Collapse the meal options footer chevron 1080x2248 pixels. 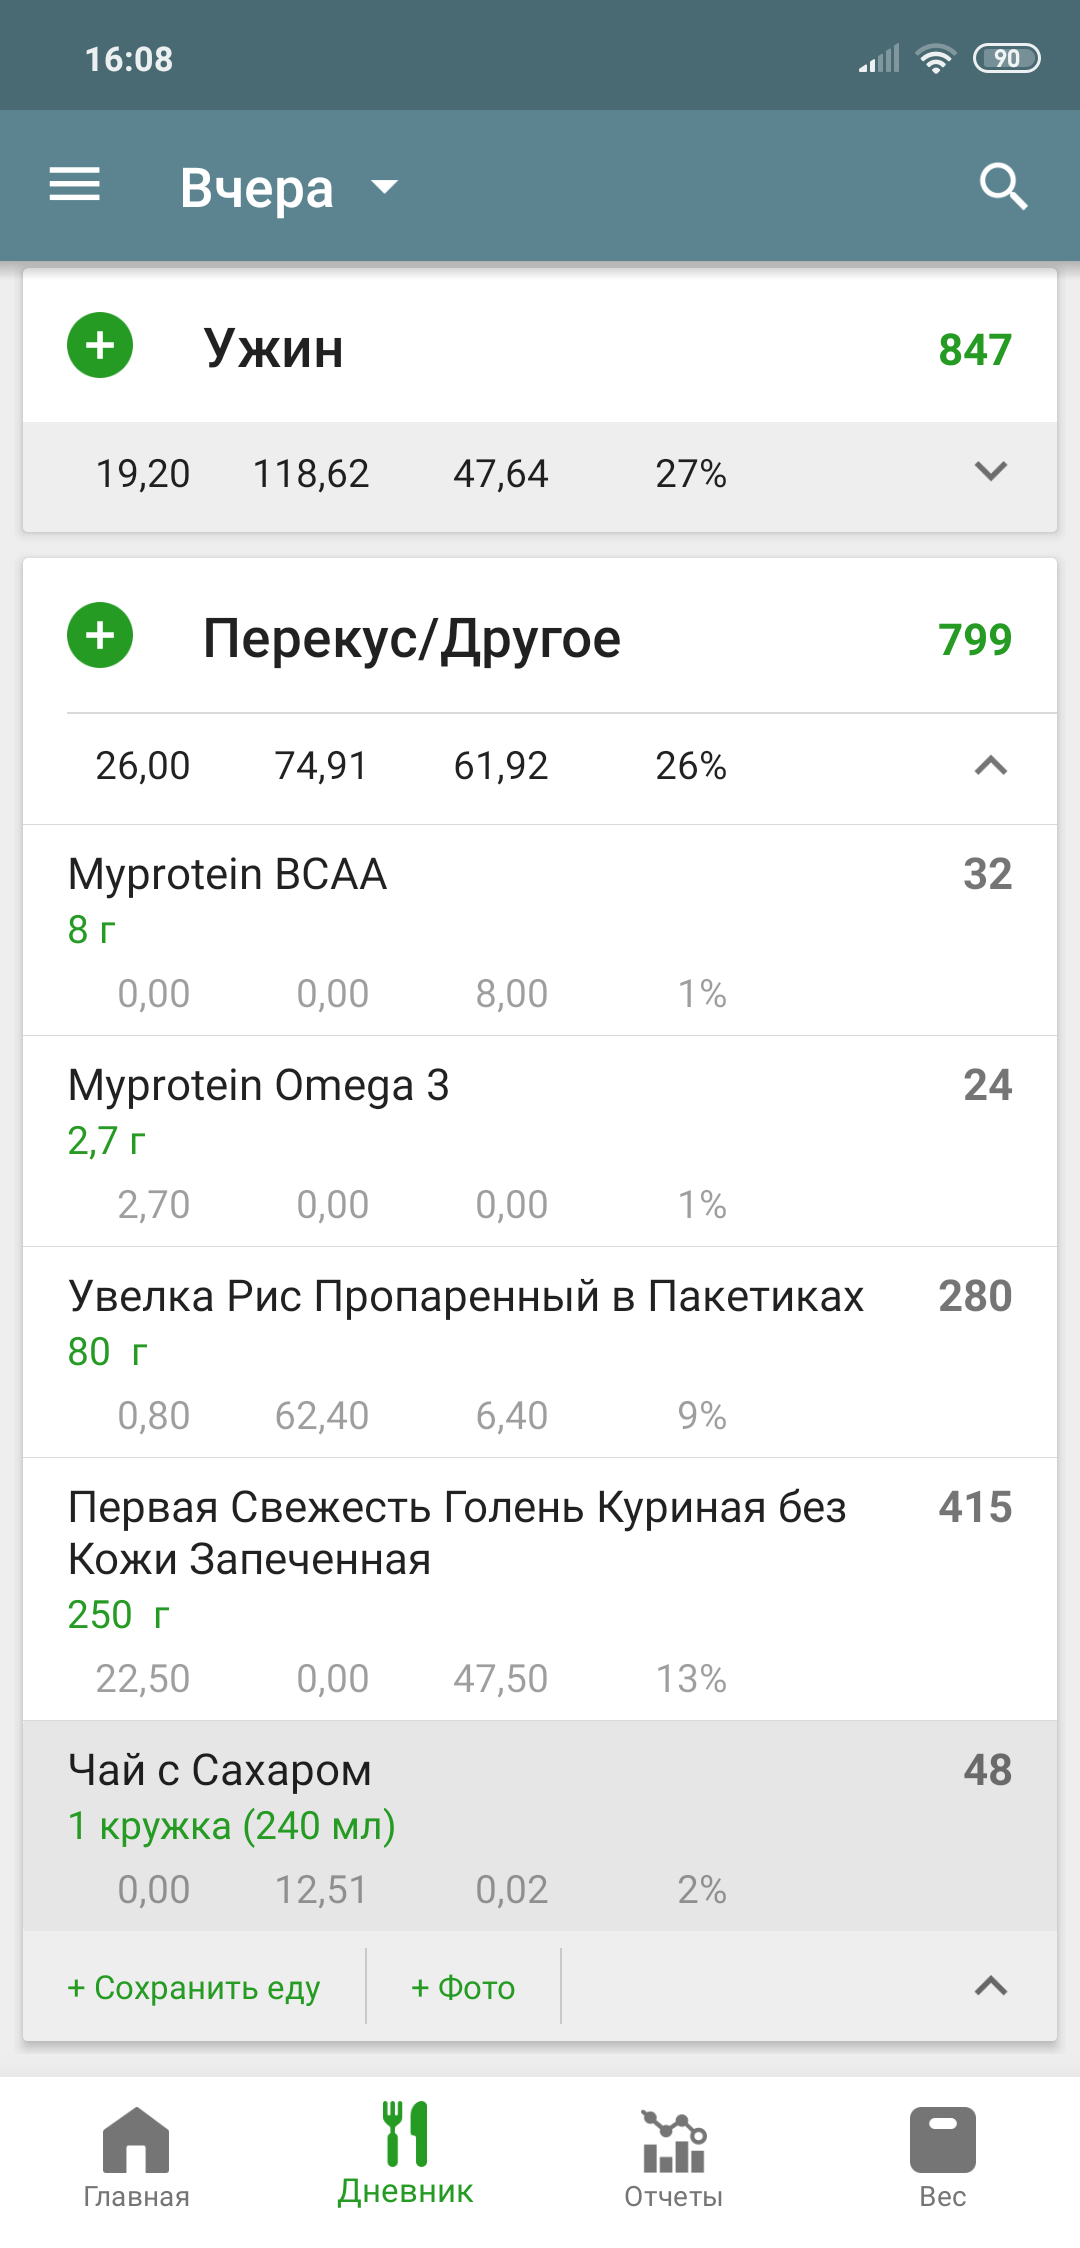pyautogui.click(x=990, y=1986)
